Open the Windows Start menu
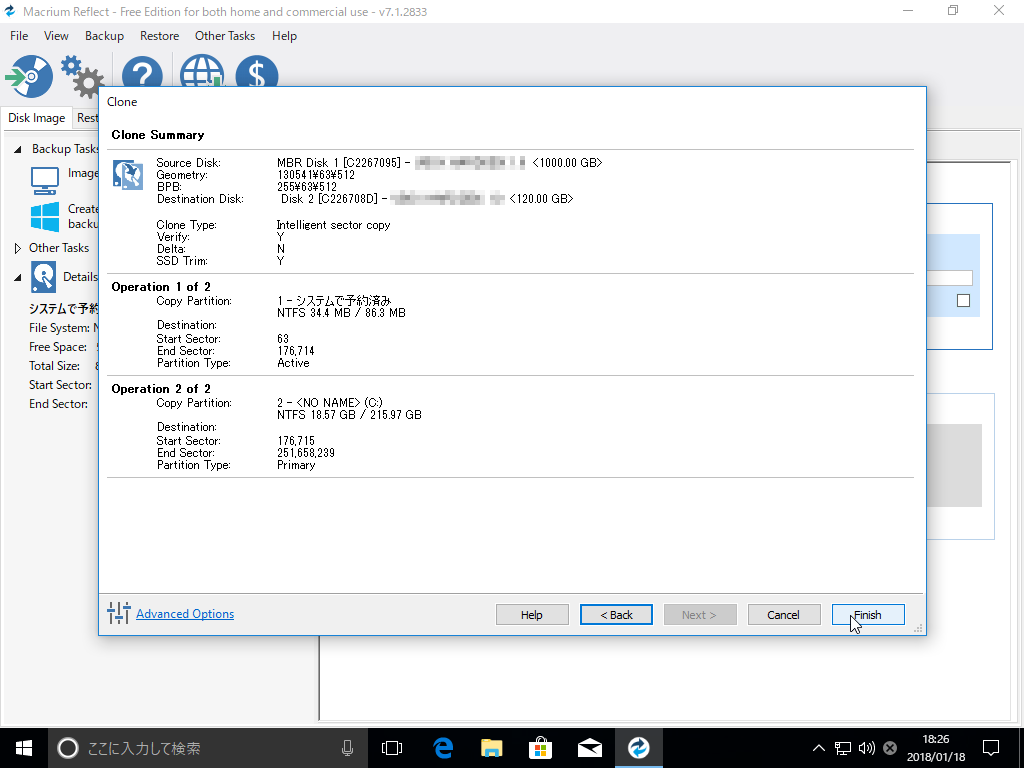Image resolution: width=1024 pixels, height=768 pixels. click(x=24, y=748)
